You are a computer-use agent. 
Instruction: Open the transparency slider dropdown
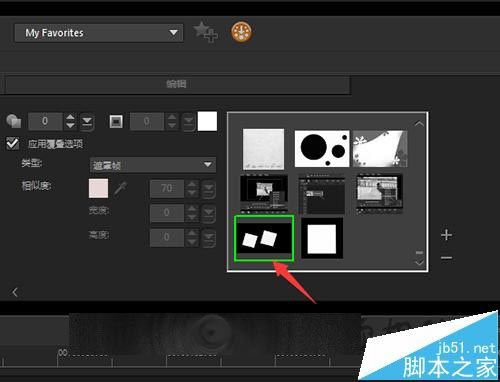[x=87, y=121]
